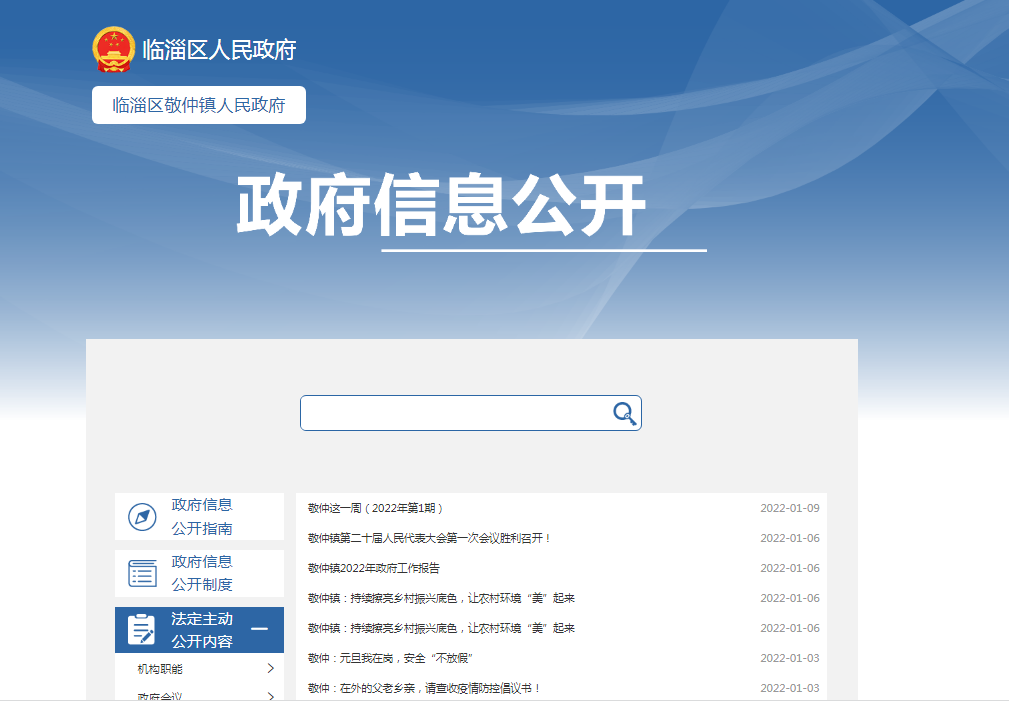The width and height of the screenshot is (1009, 704).
Task: Click the magnifying glass search icon
Action: 624,413
